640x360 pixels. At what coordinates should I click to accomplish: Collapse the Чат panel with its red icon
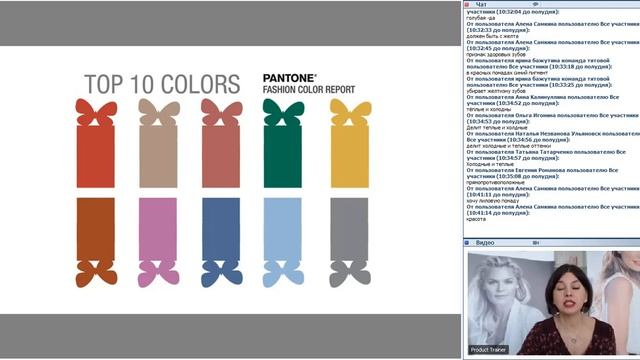pyautogui.click(x=467, y=4)
